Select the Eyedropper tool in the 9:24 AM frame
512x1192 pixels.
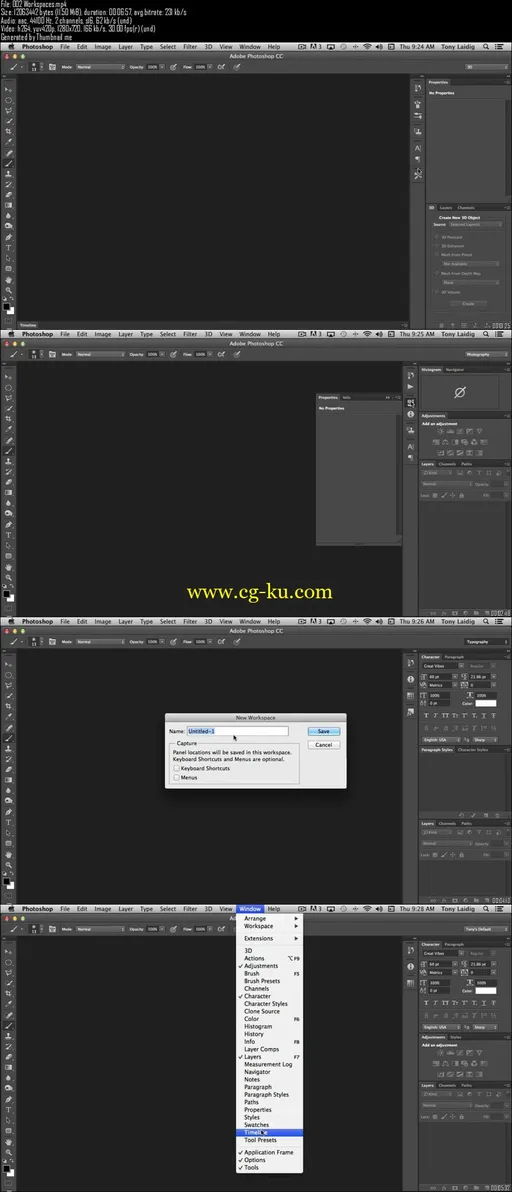(x=9, y=142)
